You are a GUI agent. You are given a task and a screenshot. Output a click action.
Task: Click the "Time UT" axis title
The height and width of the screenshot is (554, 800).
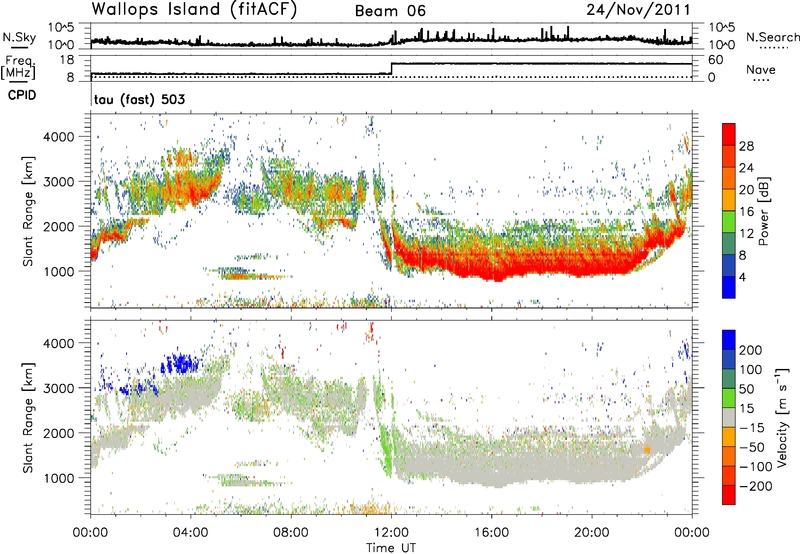[391, 548]
